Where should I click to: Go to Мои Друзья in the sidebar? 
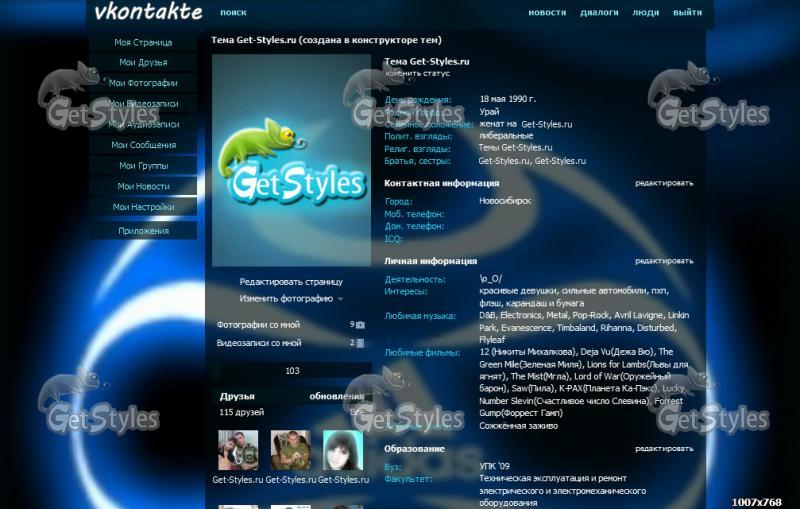point(143,63)
